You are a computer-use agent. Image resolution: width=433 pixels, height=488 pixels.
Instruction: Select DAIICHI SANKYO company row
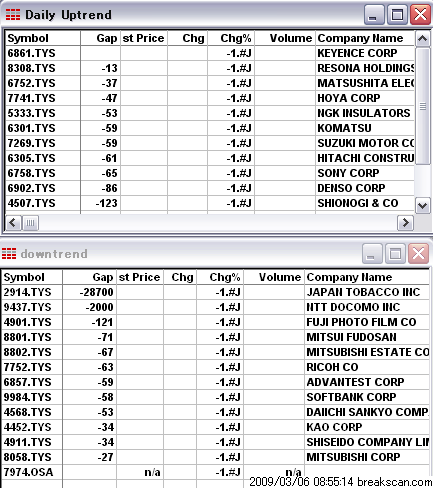[216, 412]
